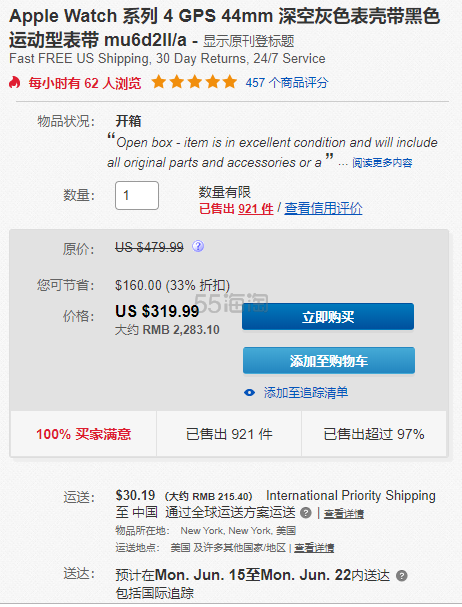Click help icon next to global shipping
The height and width of the screenshot is (607, 462).
tap(306, 513)
